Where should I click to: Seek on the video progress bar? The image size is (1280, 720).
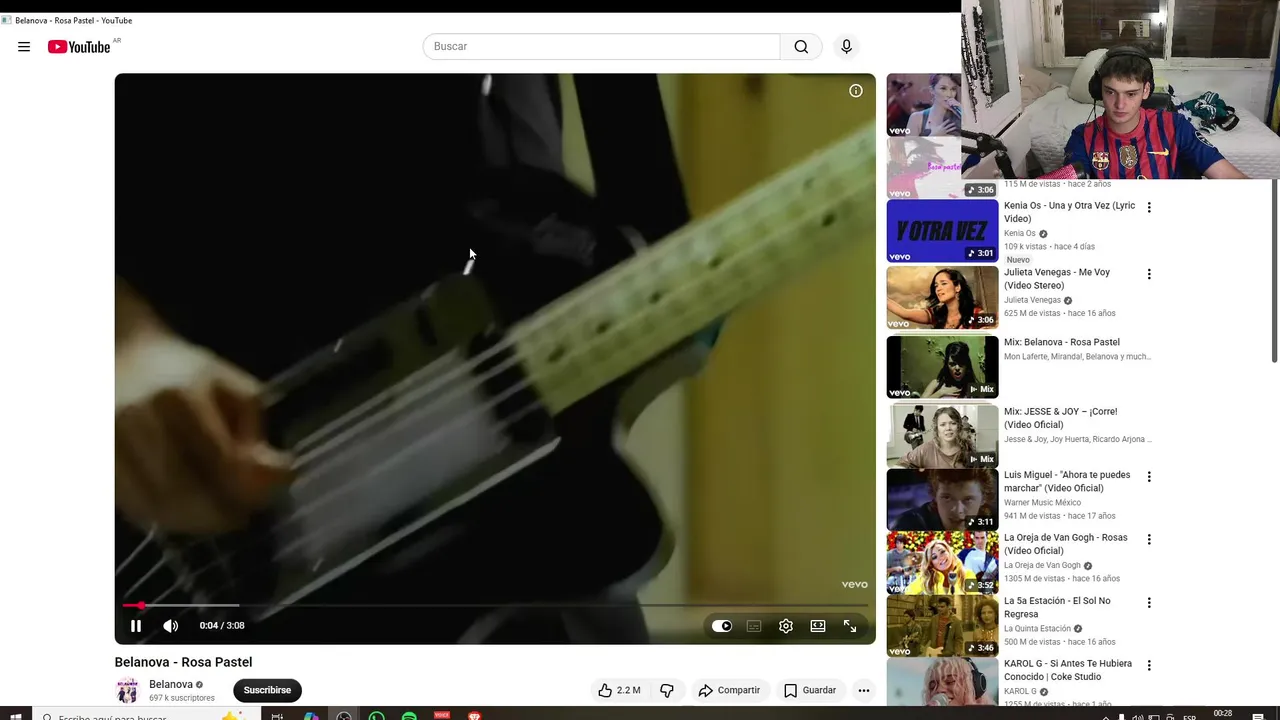[495, 605]
